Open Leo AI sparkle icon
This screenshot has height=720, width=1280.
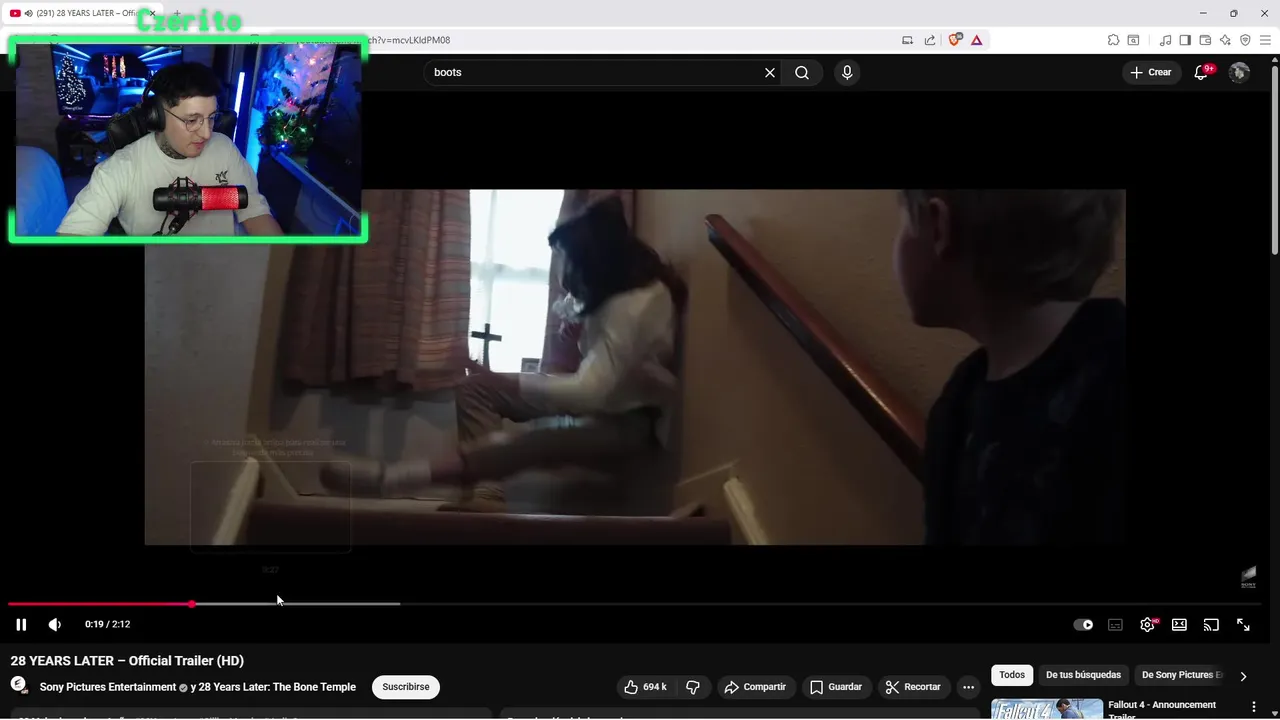[1225, 40]
